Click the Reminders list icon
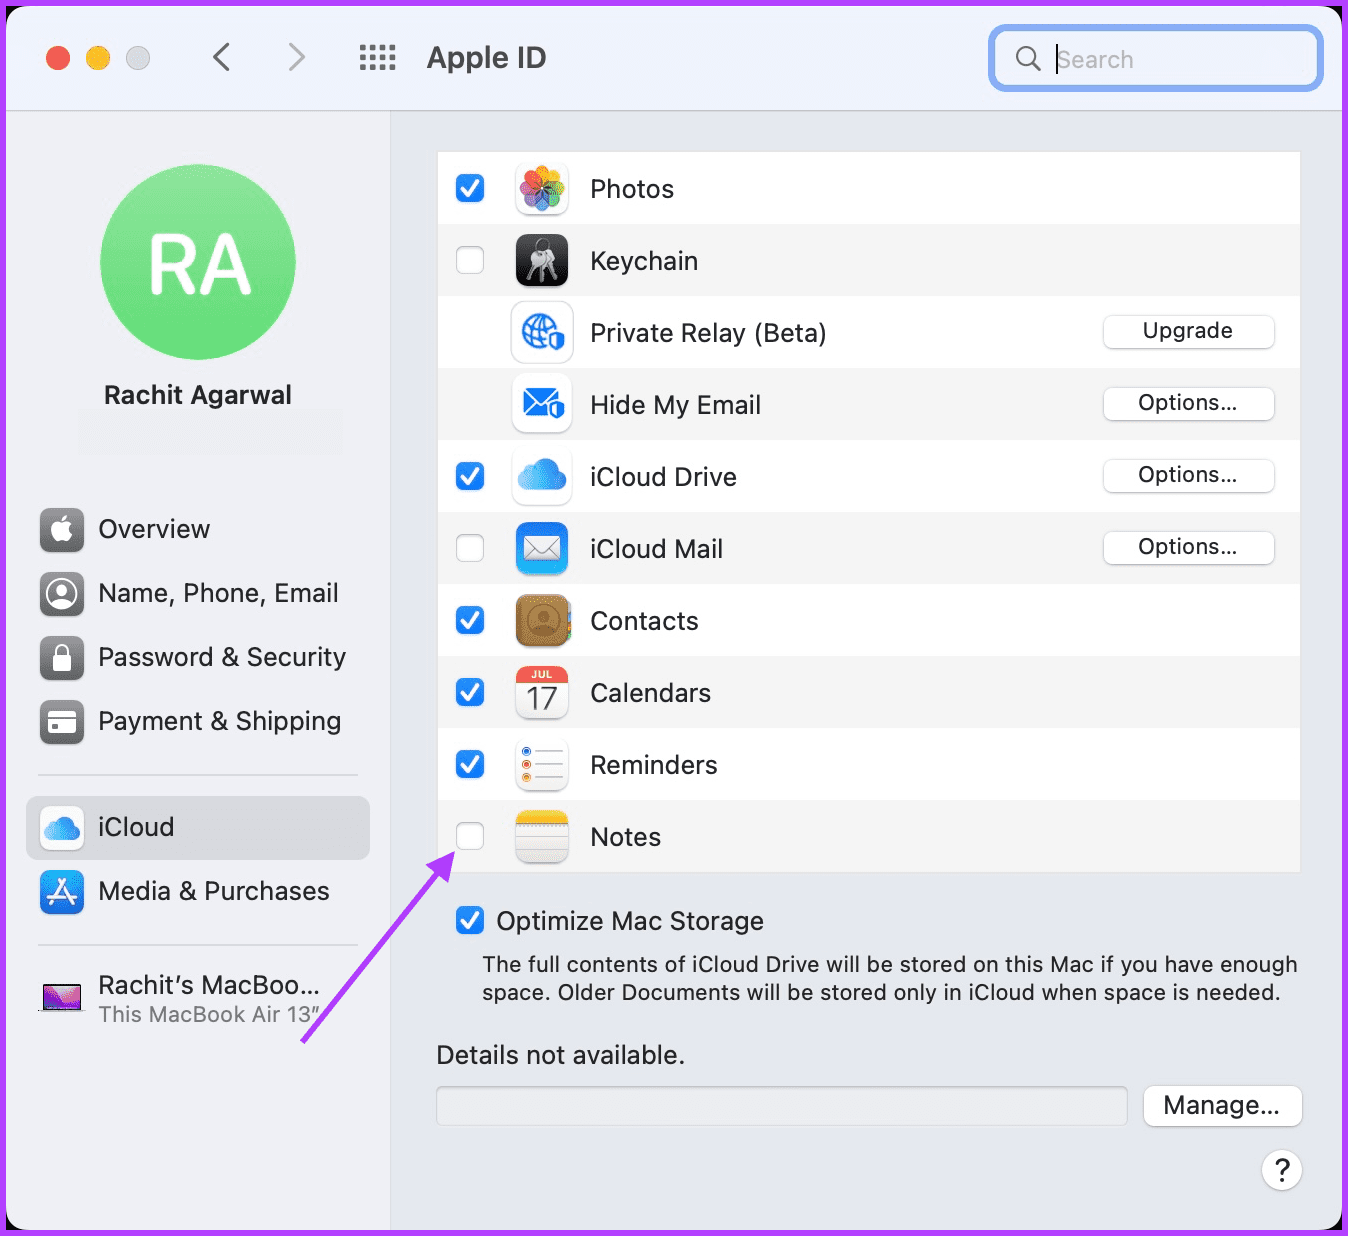Viewport: 1348px width, 1236px height. (542, 764)
